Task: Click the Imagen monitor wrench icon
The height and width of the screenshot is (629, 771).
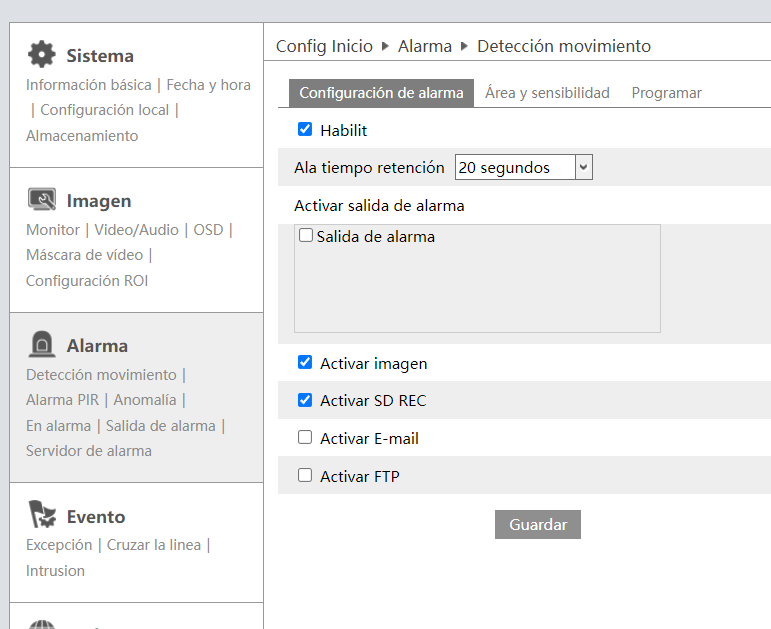Action: 42,199
